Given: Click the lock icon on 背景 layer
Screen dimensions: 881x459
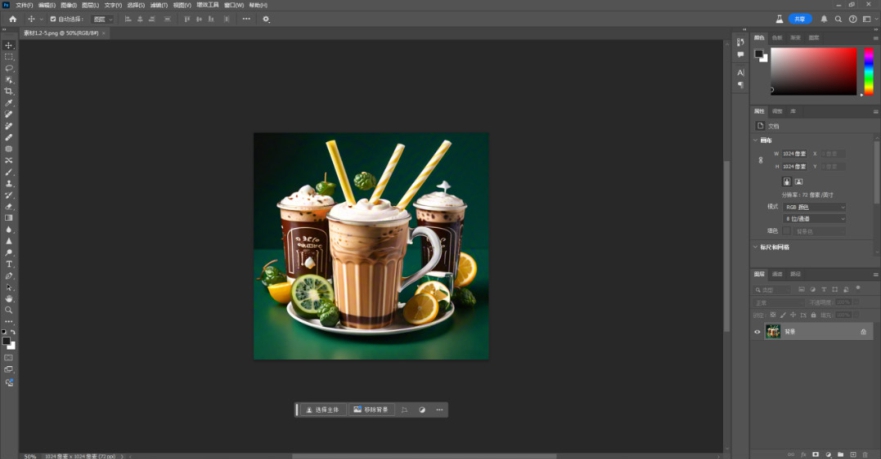Looking at the screenshot, I should [x=863, y=331].
